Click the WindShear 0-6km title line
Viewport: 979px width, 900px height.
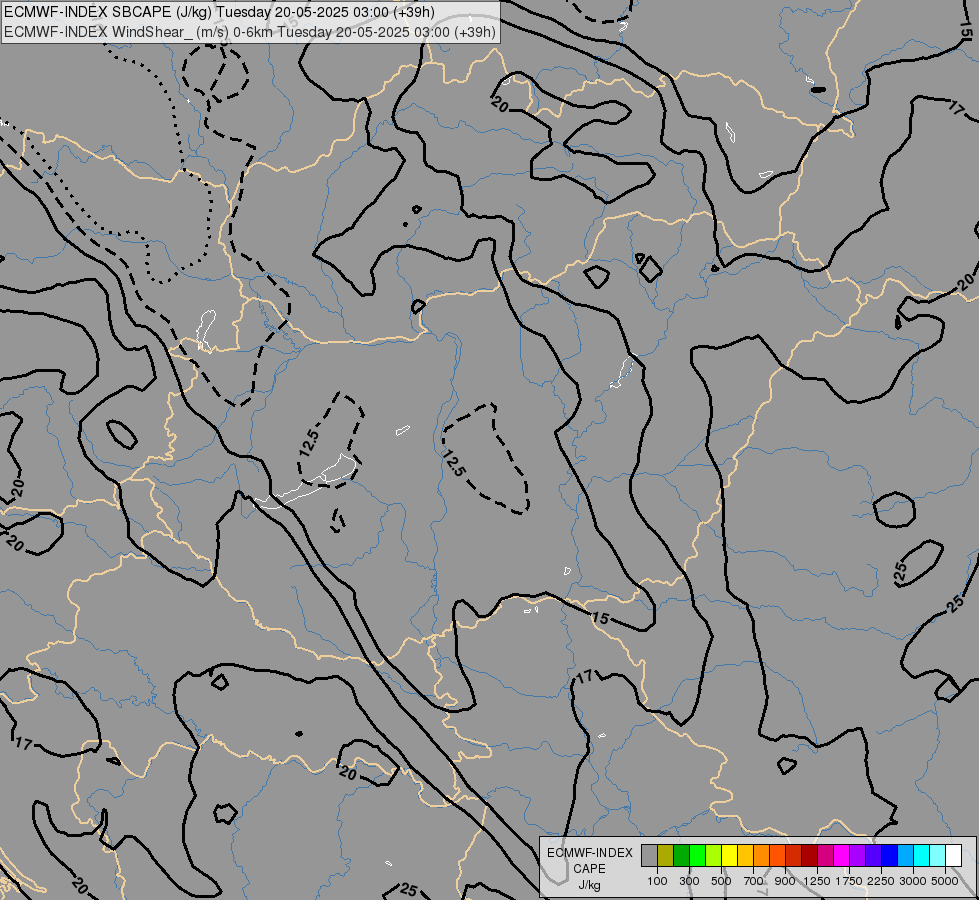pyautogui.click(x=250, y=32)
